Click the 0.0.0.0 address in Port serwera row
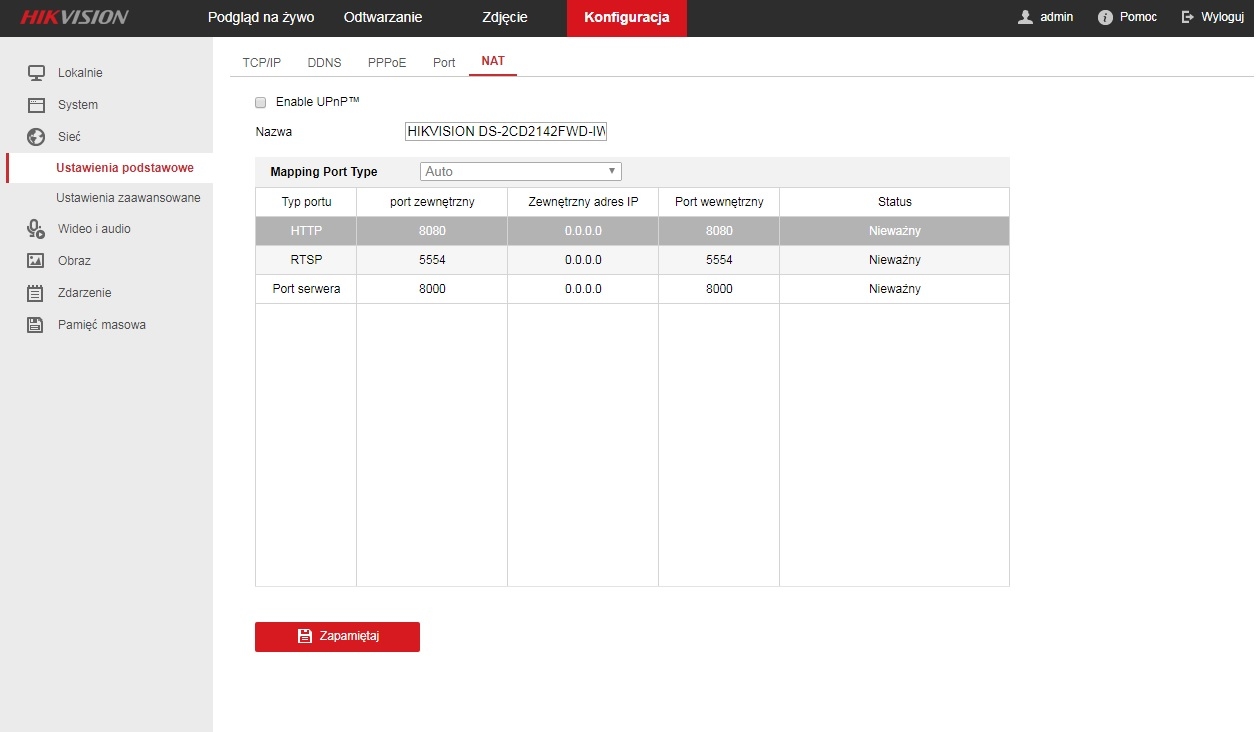This screenshot has height=732, width=1256. [583, 289]
